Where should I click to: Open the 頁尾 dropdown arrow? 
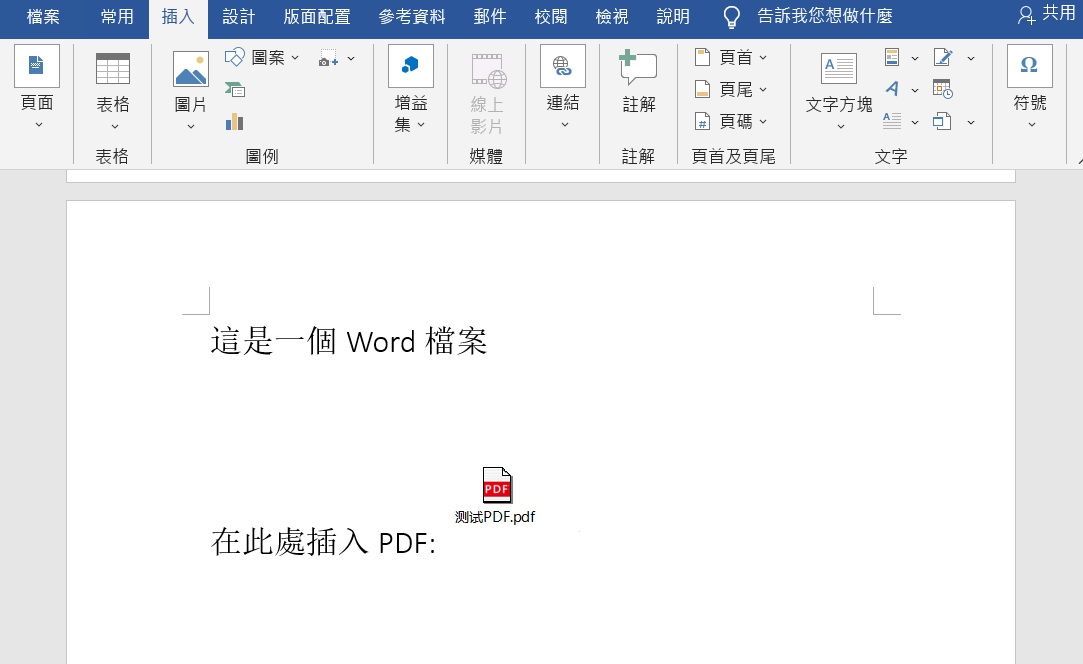tap(763, 90)
